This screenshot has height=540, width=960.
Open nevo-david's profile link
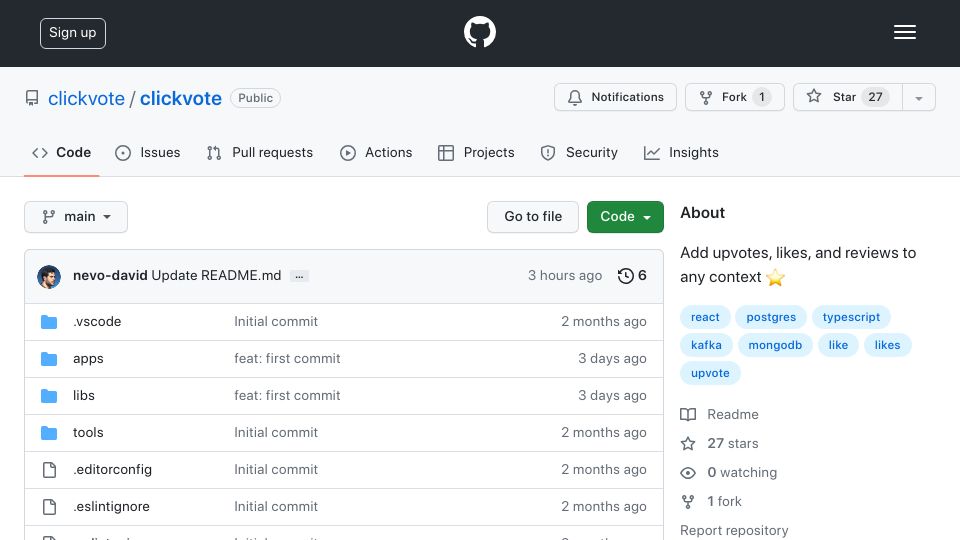coord(110,276)
